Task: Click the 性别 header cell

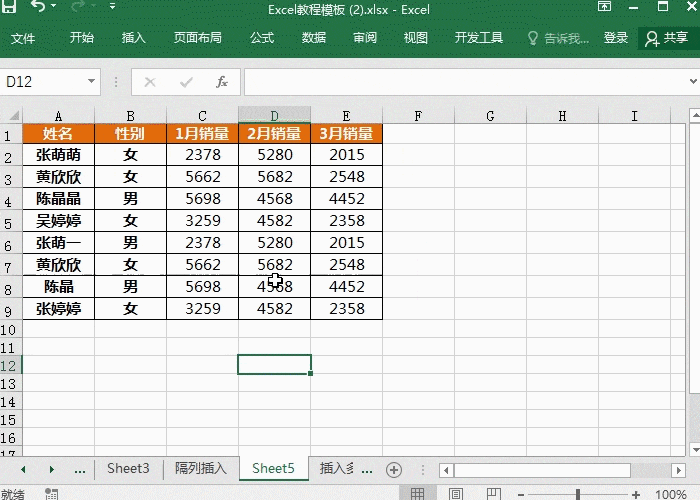Action: tap(130, 133)
